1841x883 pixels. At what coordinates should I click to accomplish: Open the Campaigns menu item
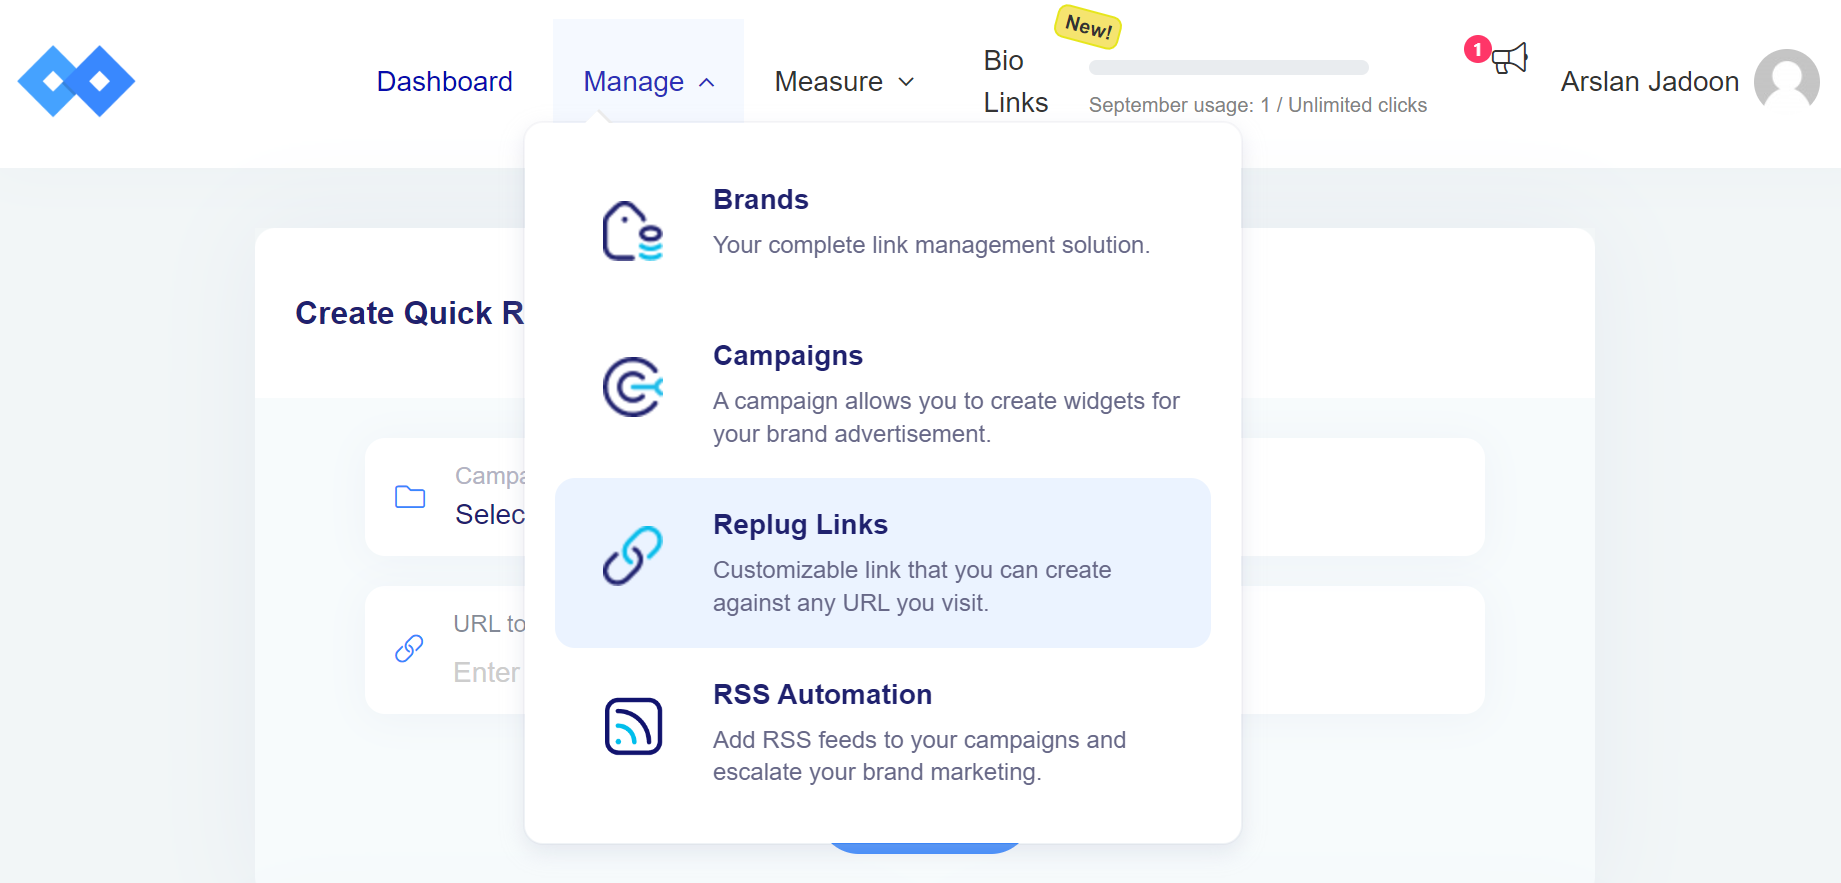click(x=883, y=394)
